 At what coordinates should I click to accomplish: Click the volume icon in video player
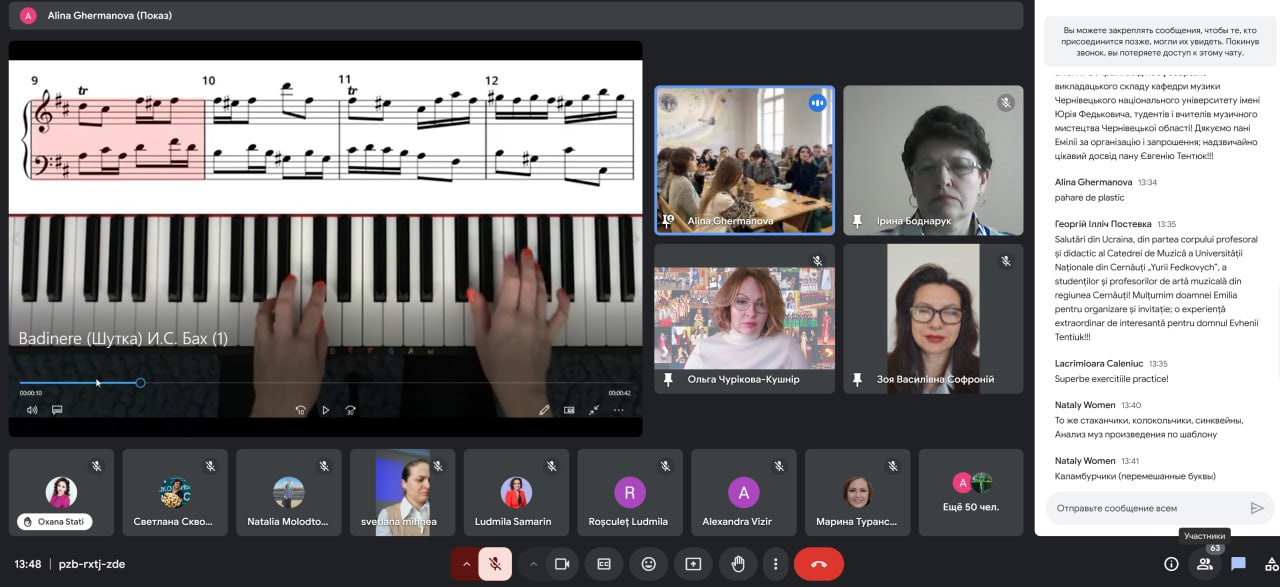click(32, 409)
